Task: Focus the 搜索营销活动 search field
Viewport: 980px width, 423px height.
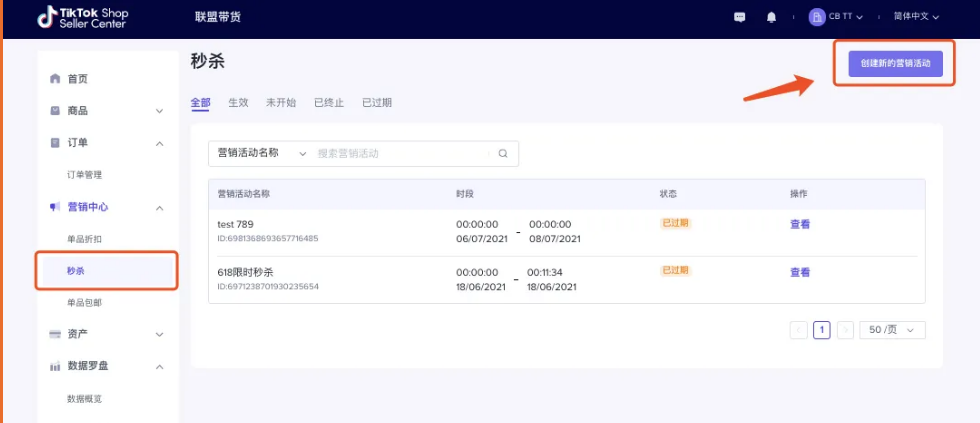Action: 402,153
